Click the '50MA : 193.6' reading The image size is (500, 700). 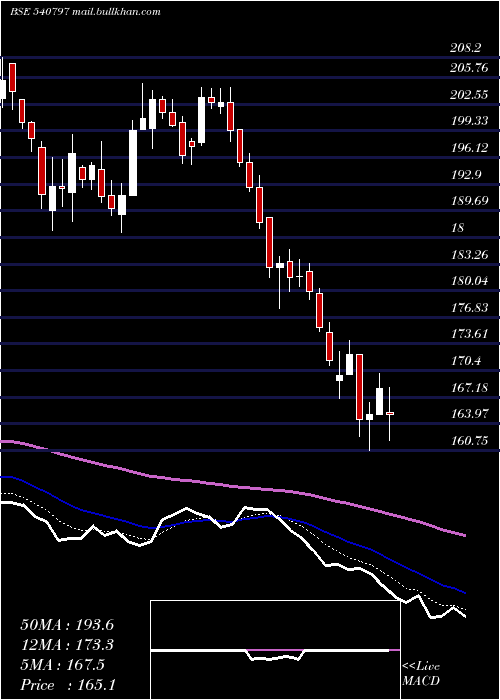[67, 625]
